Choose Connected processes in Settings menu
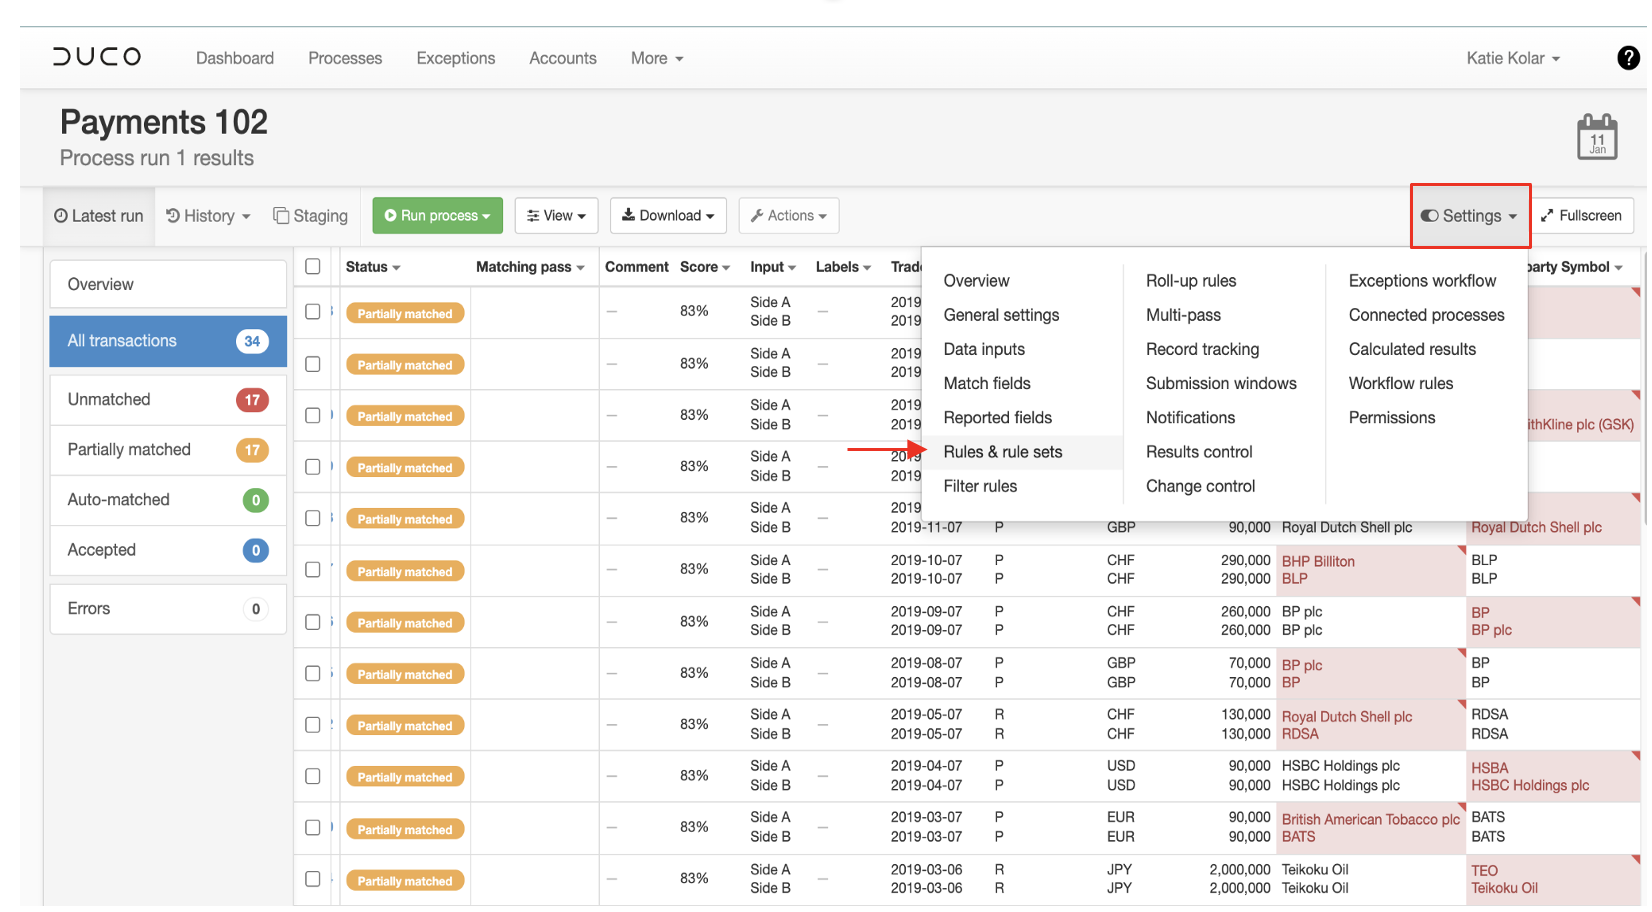The height and width of the screenshot is (912, 1652). tap(1426, 315)
